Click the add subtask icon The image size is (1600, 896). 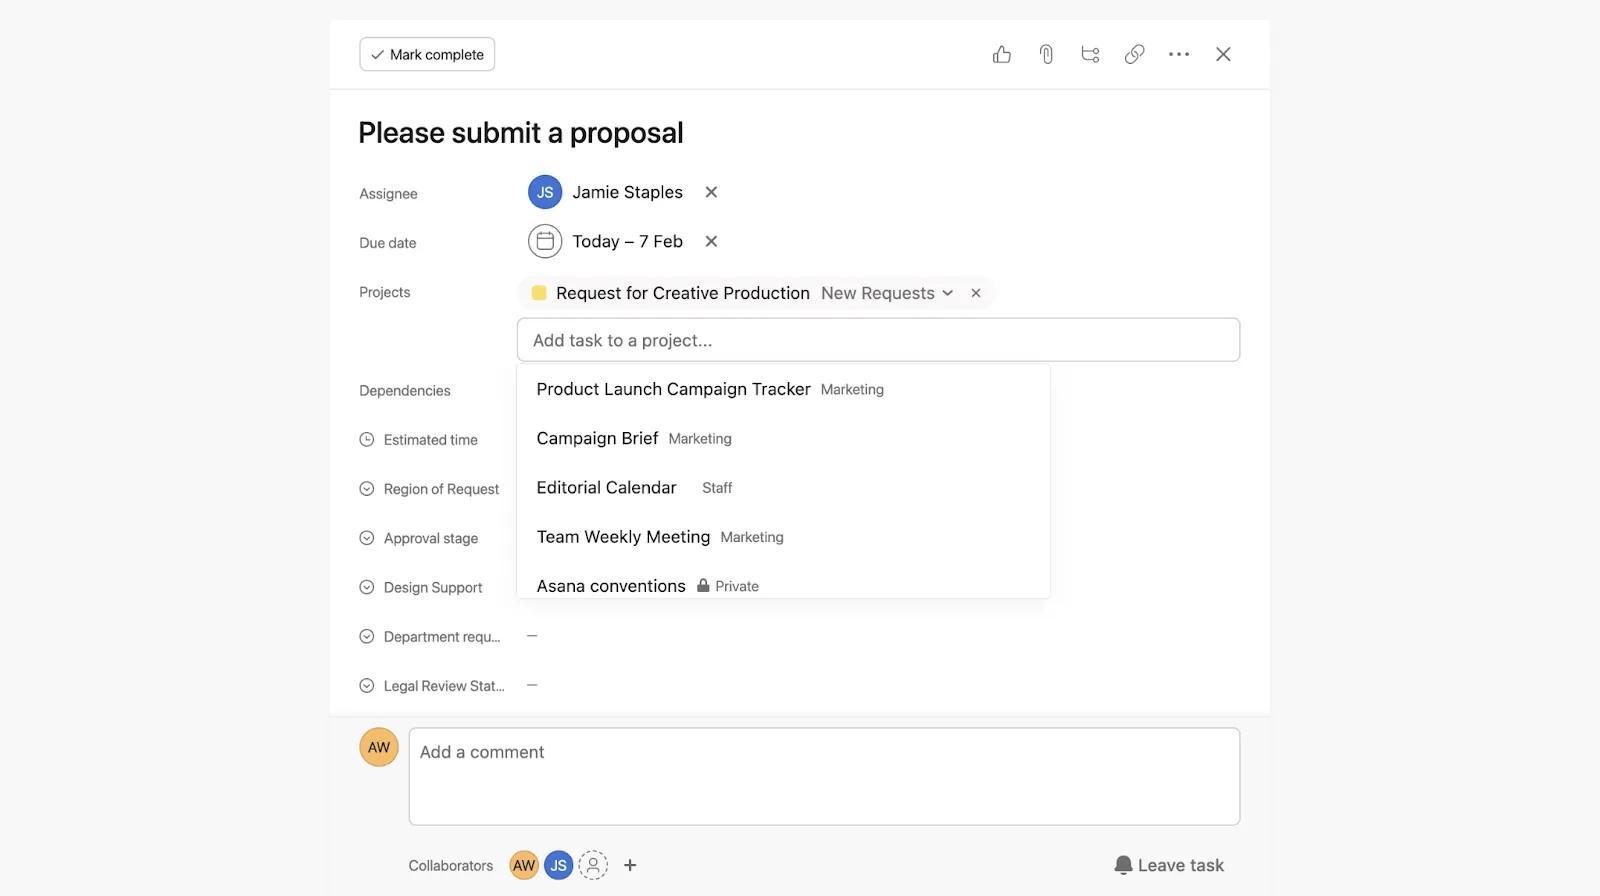[1090, 55]
